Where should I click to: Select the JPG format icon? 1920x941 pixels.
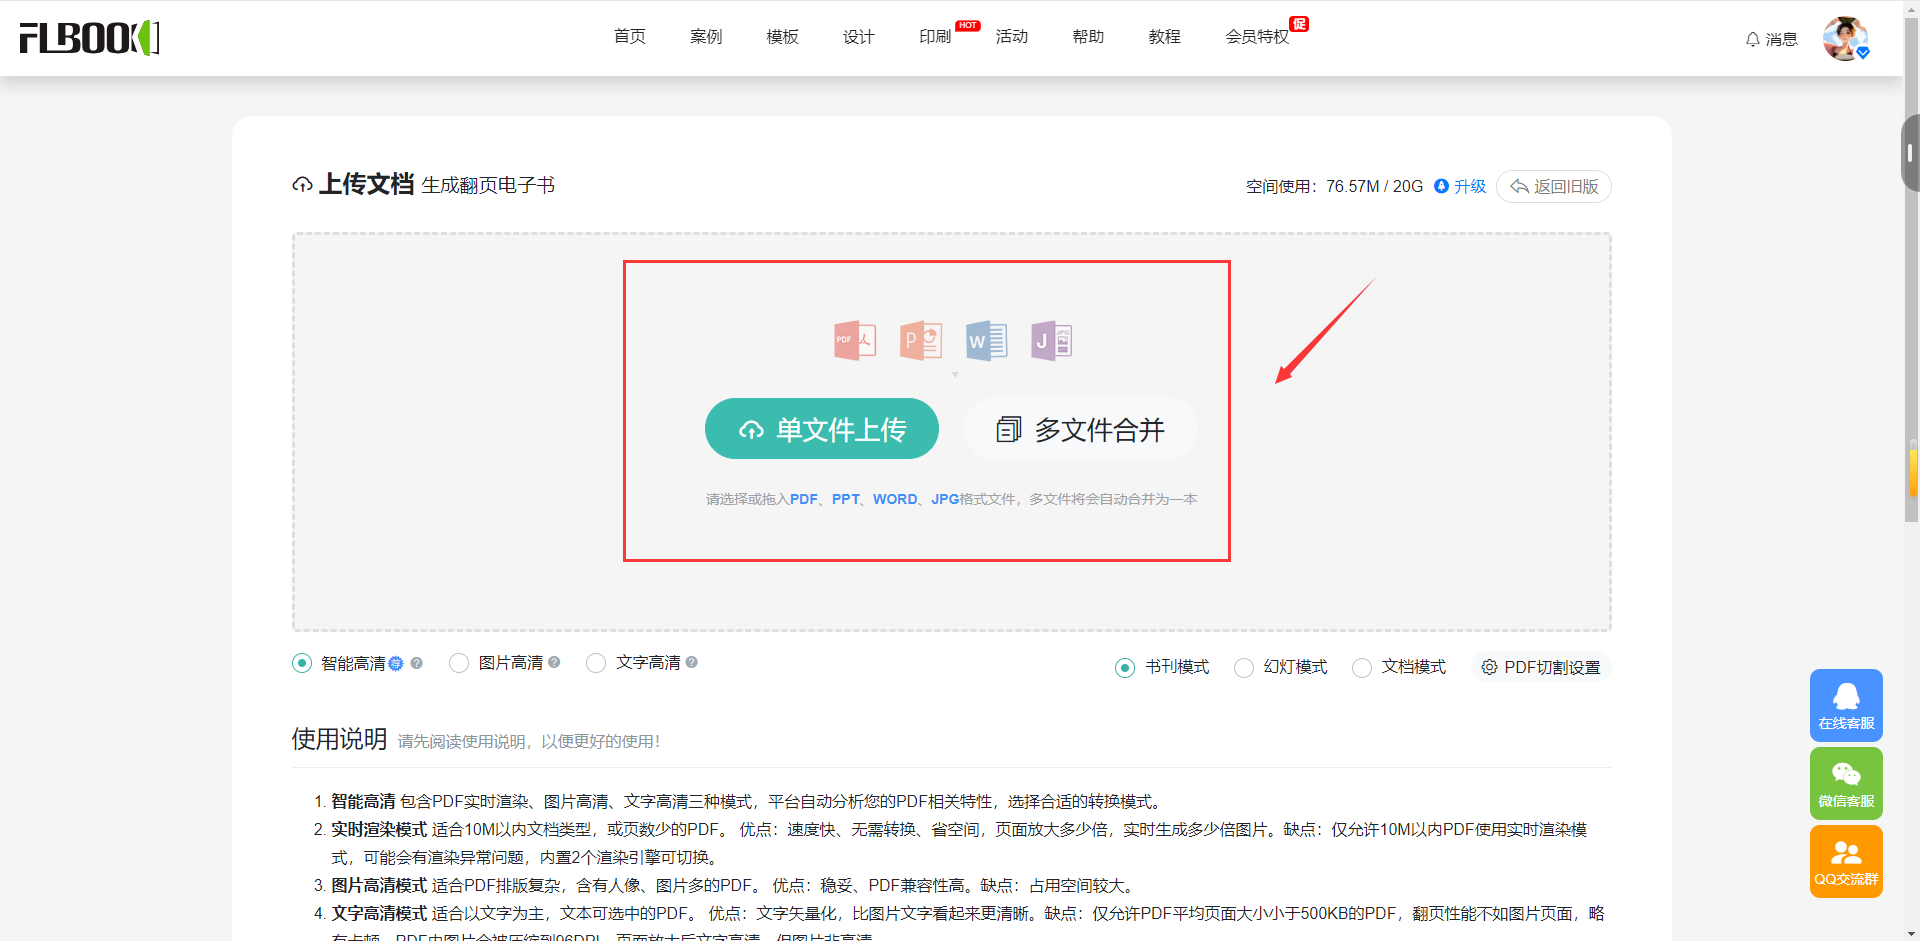click(x=1052, y=340)
